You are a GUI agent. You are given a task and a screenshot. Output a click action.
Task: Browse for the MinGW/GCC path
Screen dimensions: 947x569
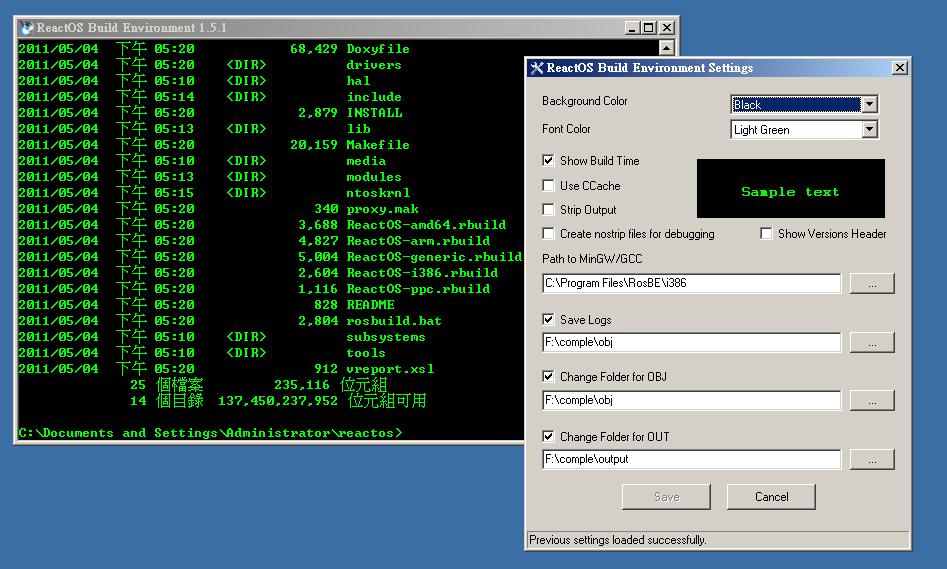point(872,283)
